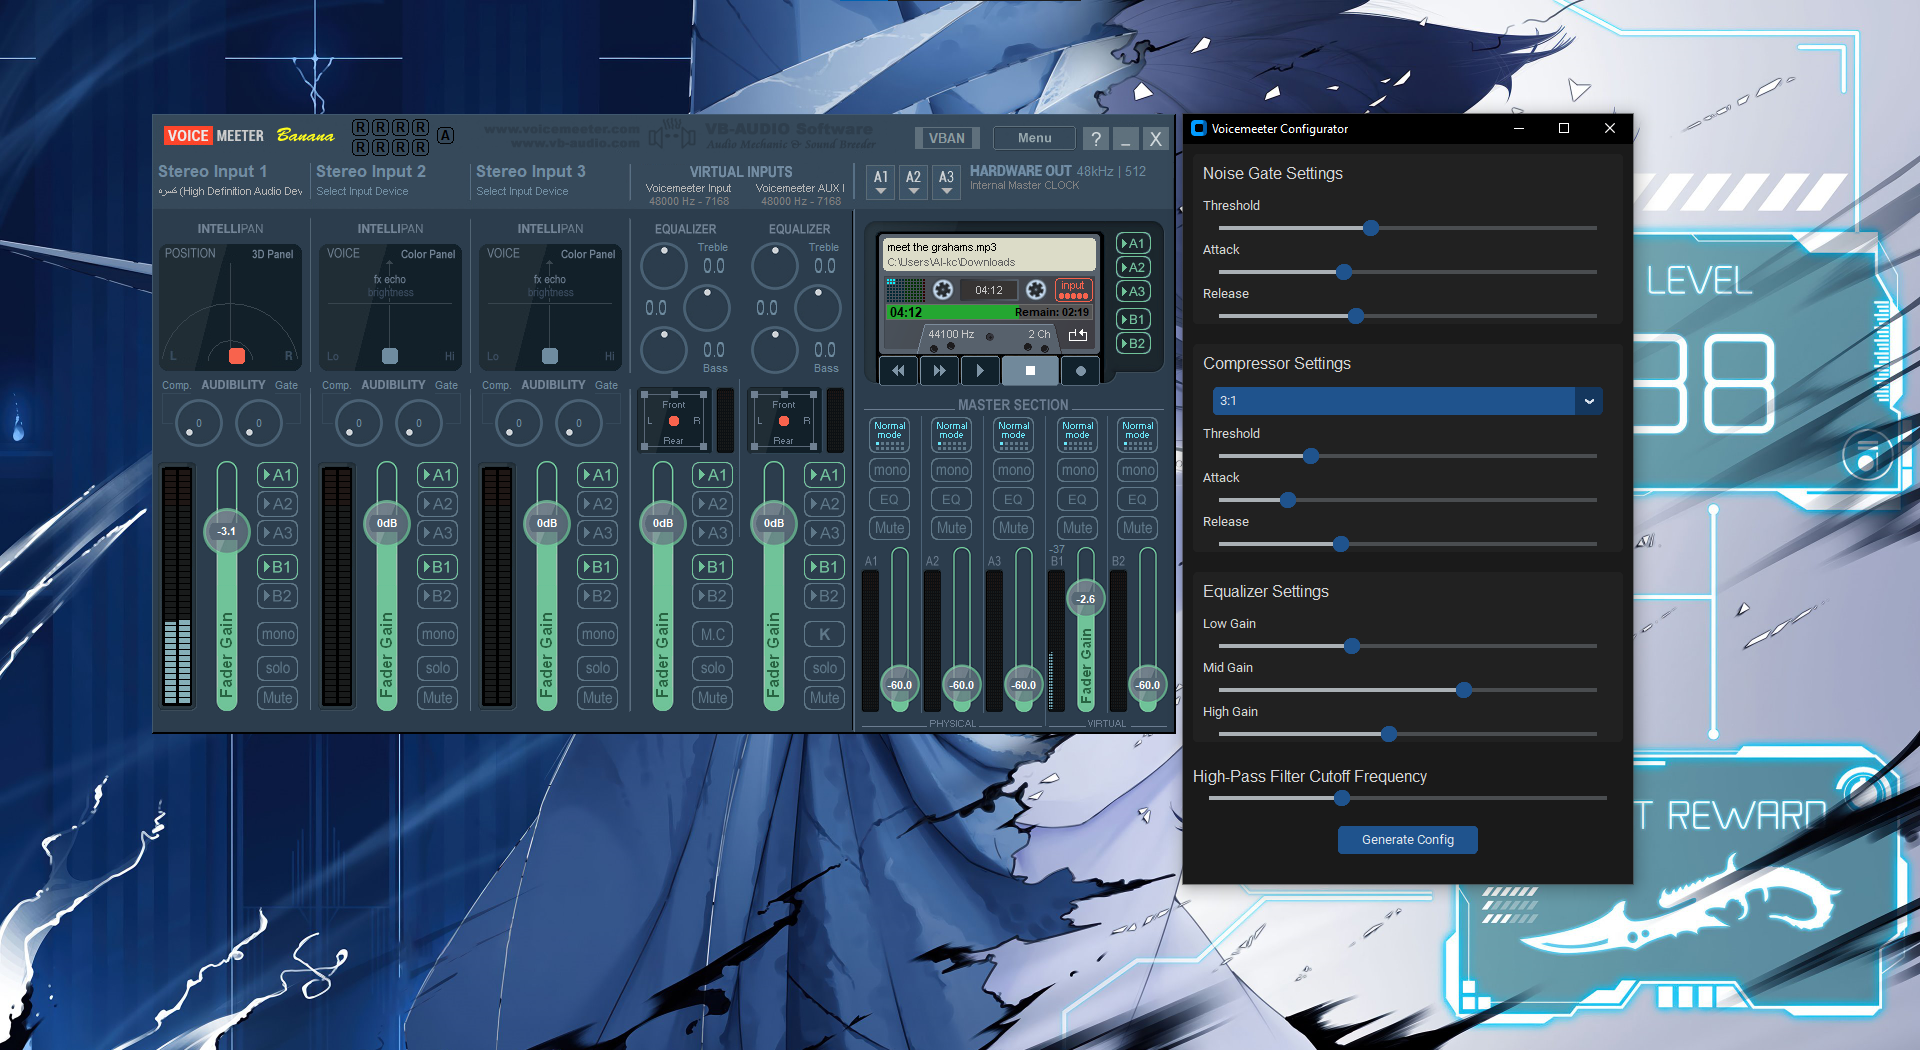Select input device for Stereo Input 3

[522, 191]
